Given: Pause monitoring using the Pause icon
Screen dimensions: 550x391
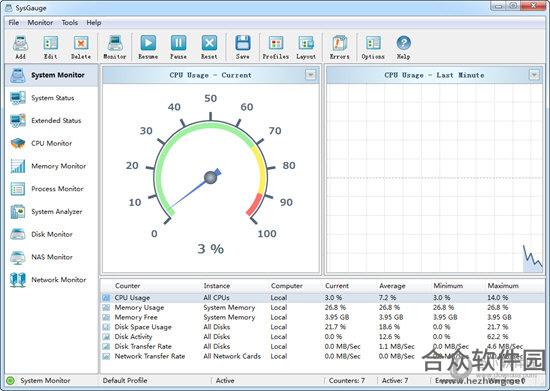Looking at the screenshot, I should click(178, 47).
